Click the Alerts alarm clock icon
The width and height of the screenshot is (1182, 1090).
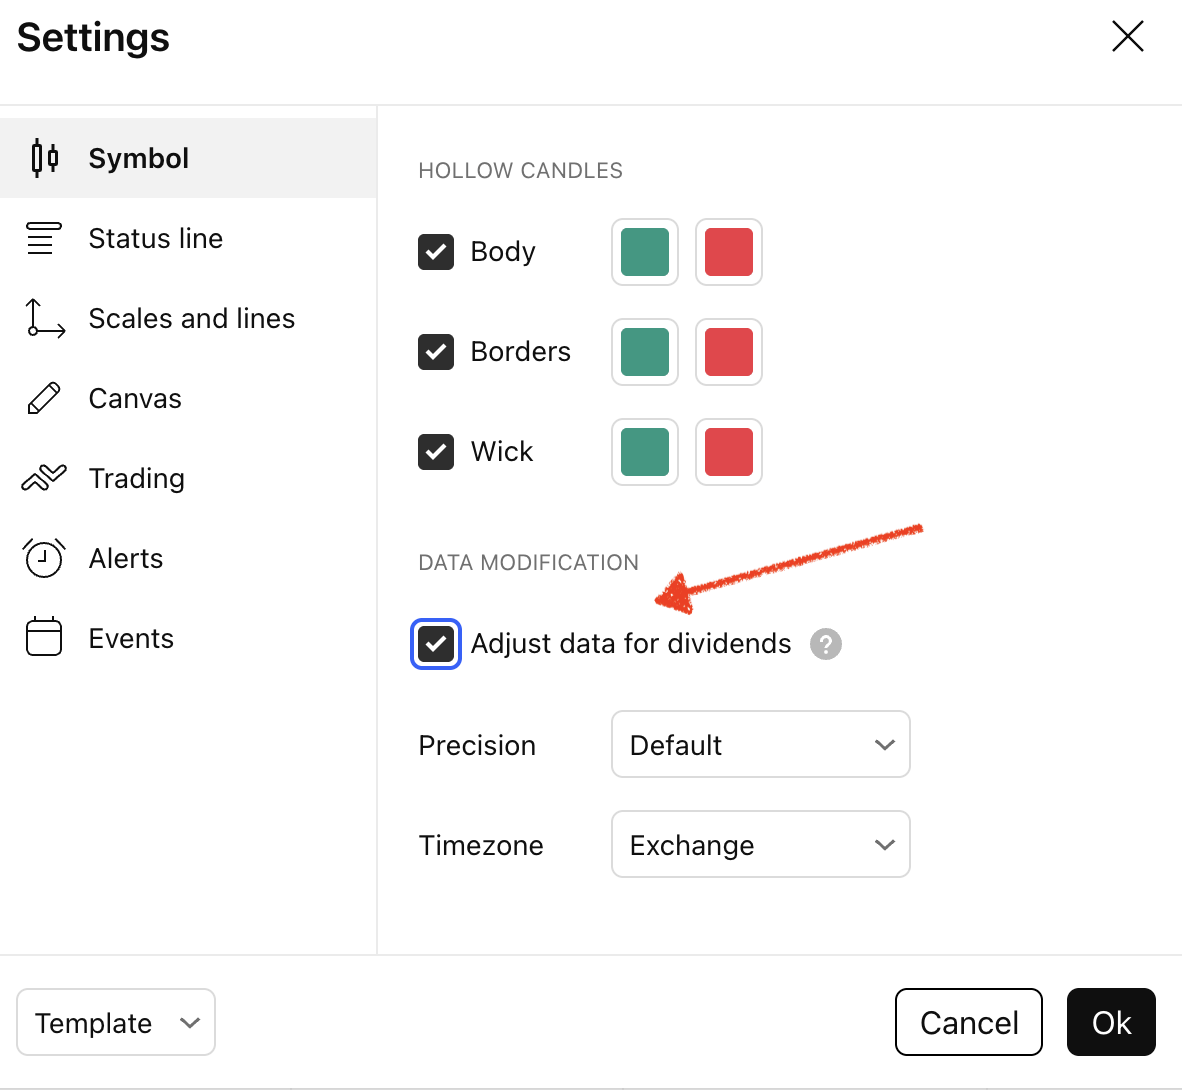(x=44, y=558)
